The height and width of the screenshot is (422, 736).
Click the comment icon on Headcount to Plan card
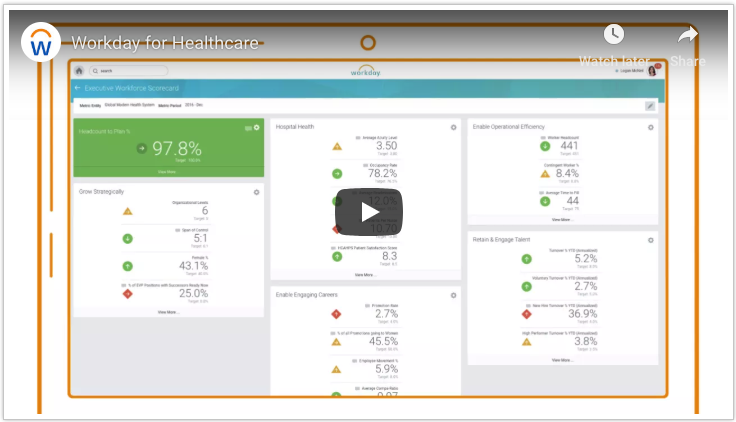pyautogui.click(x=248, y=128)
